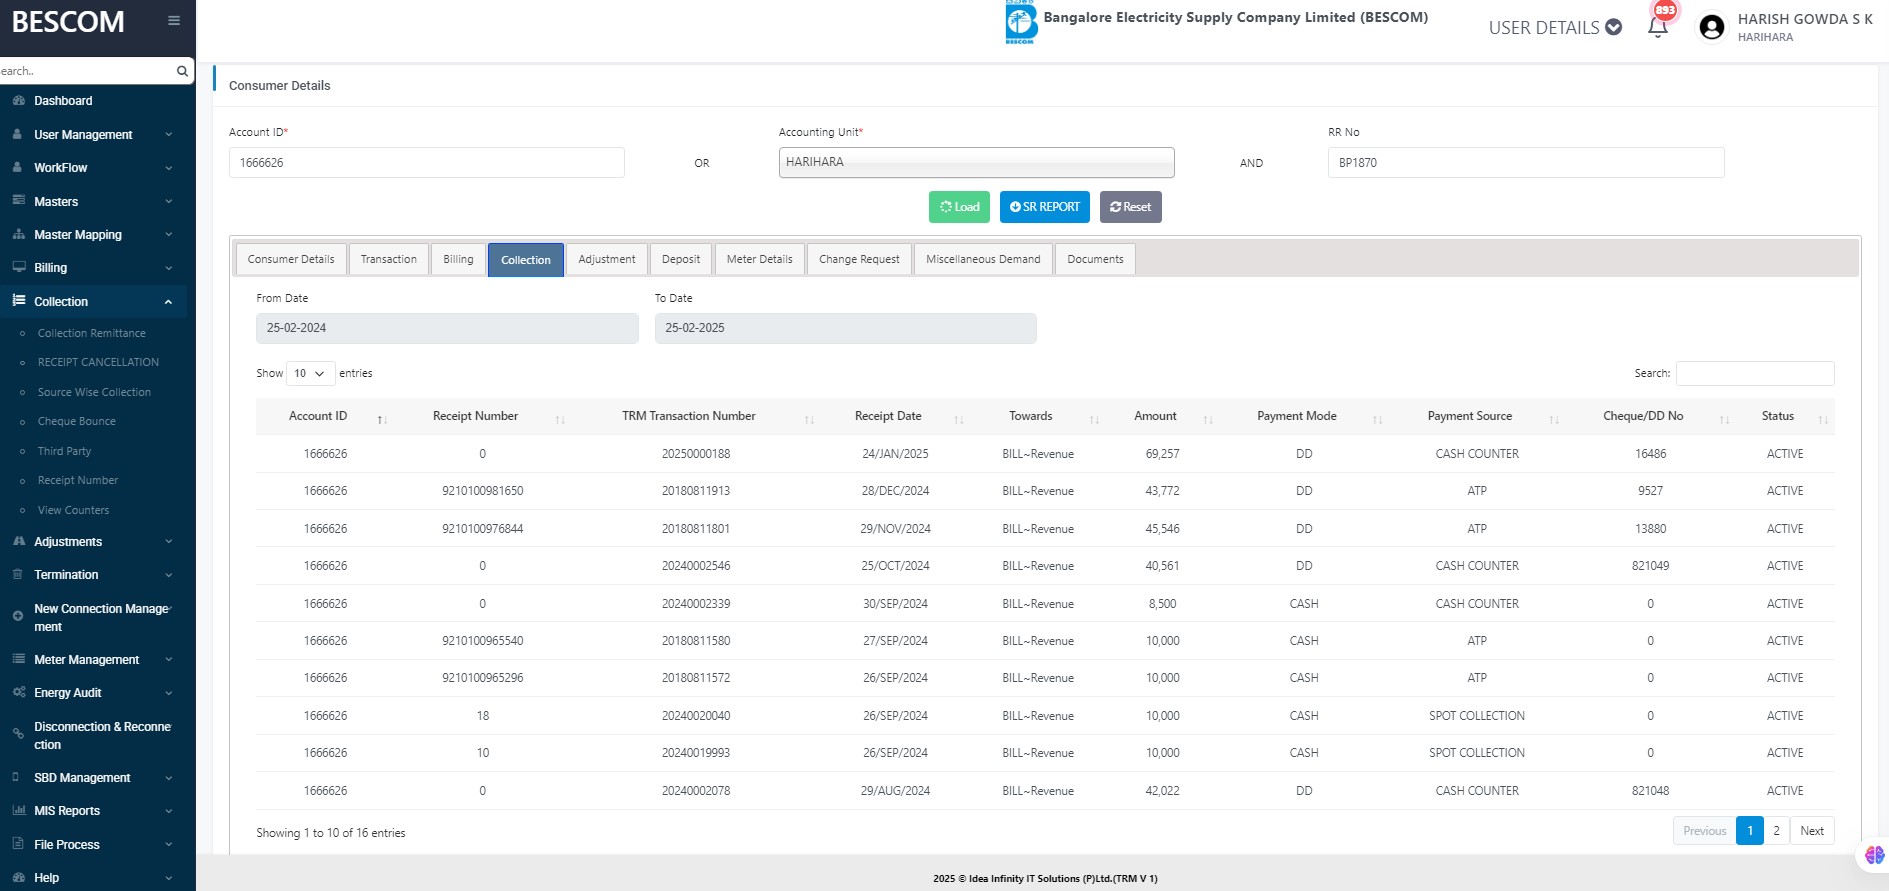This screenshot has height=891, width=1889.
Task: Expand the SBD Management menu chevron
Action: 168,778
